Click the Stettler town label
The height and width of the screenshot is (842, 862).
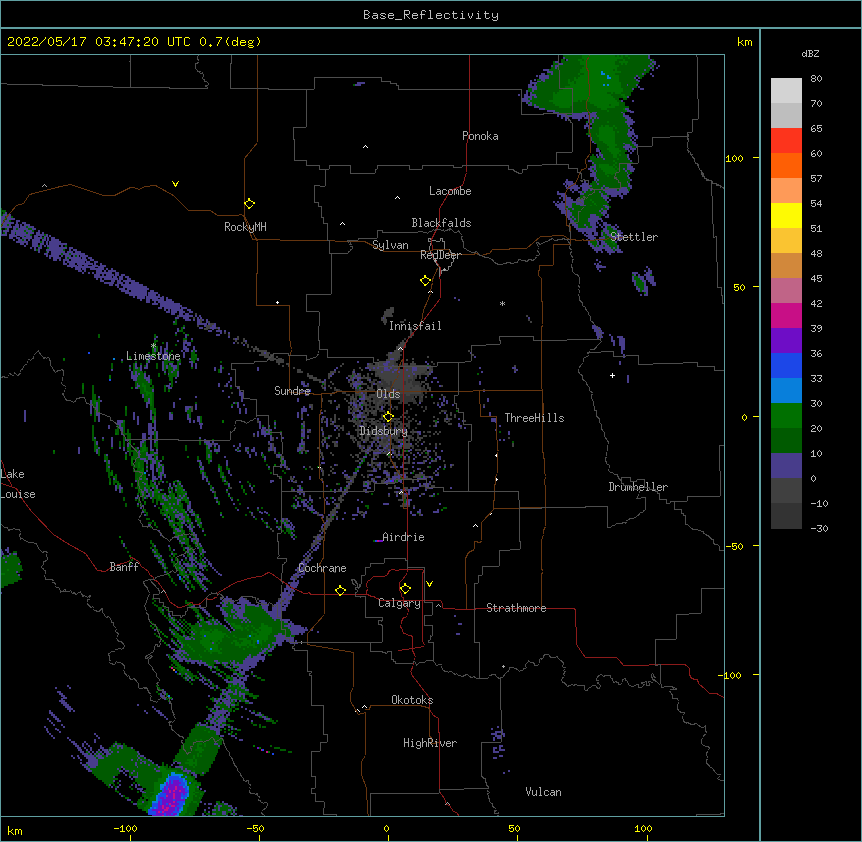pyautogui.click(x=634, y=237)
